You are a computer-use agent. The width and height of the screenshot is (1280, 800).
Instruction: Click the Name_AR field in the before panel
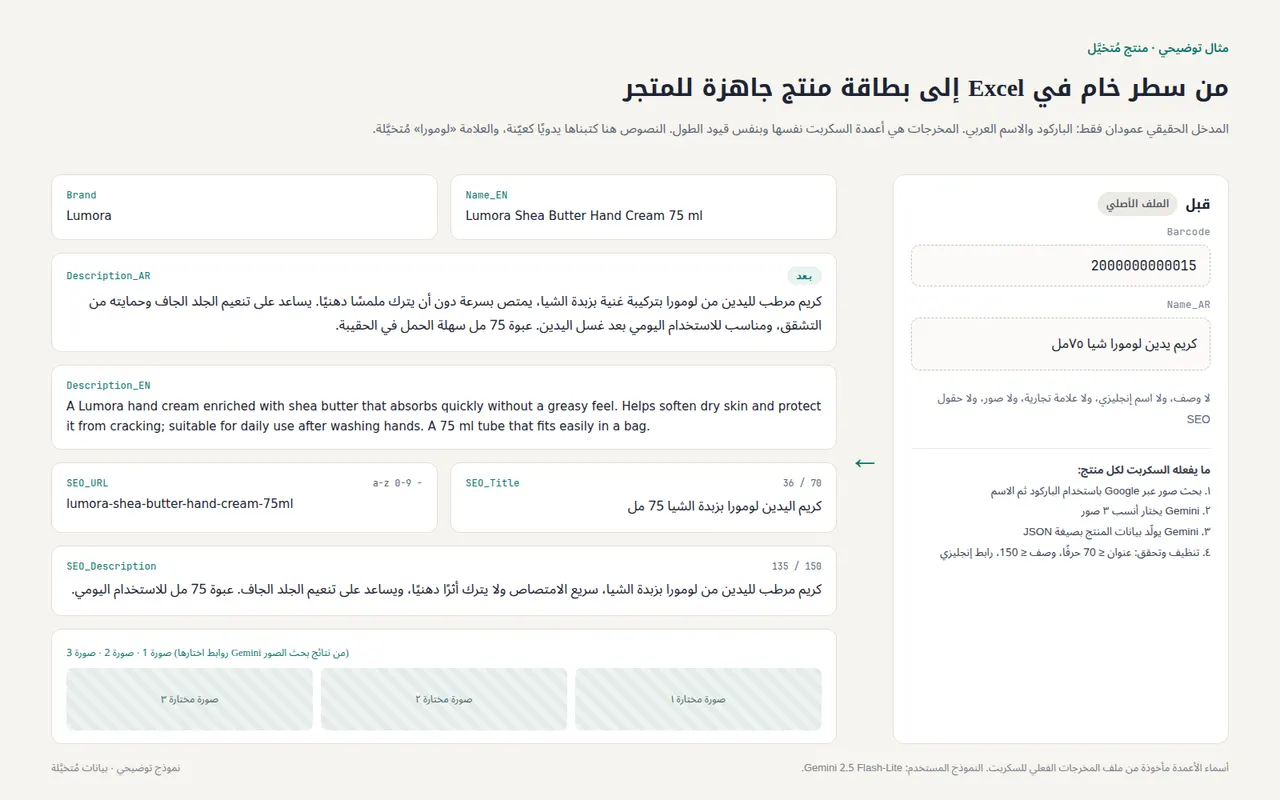(x=1060, y=344)
